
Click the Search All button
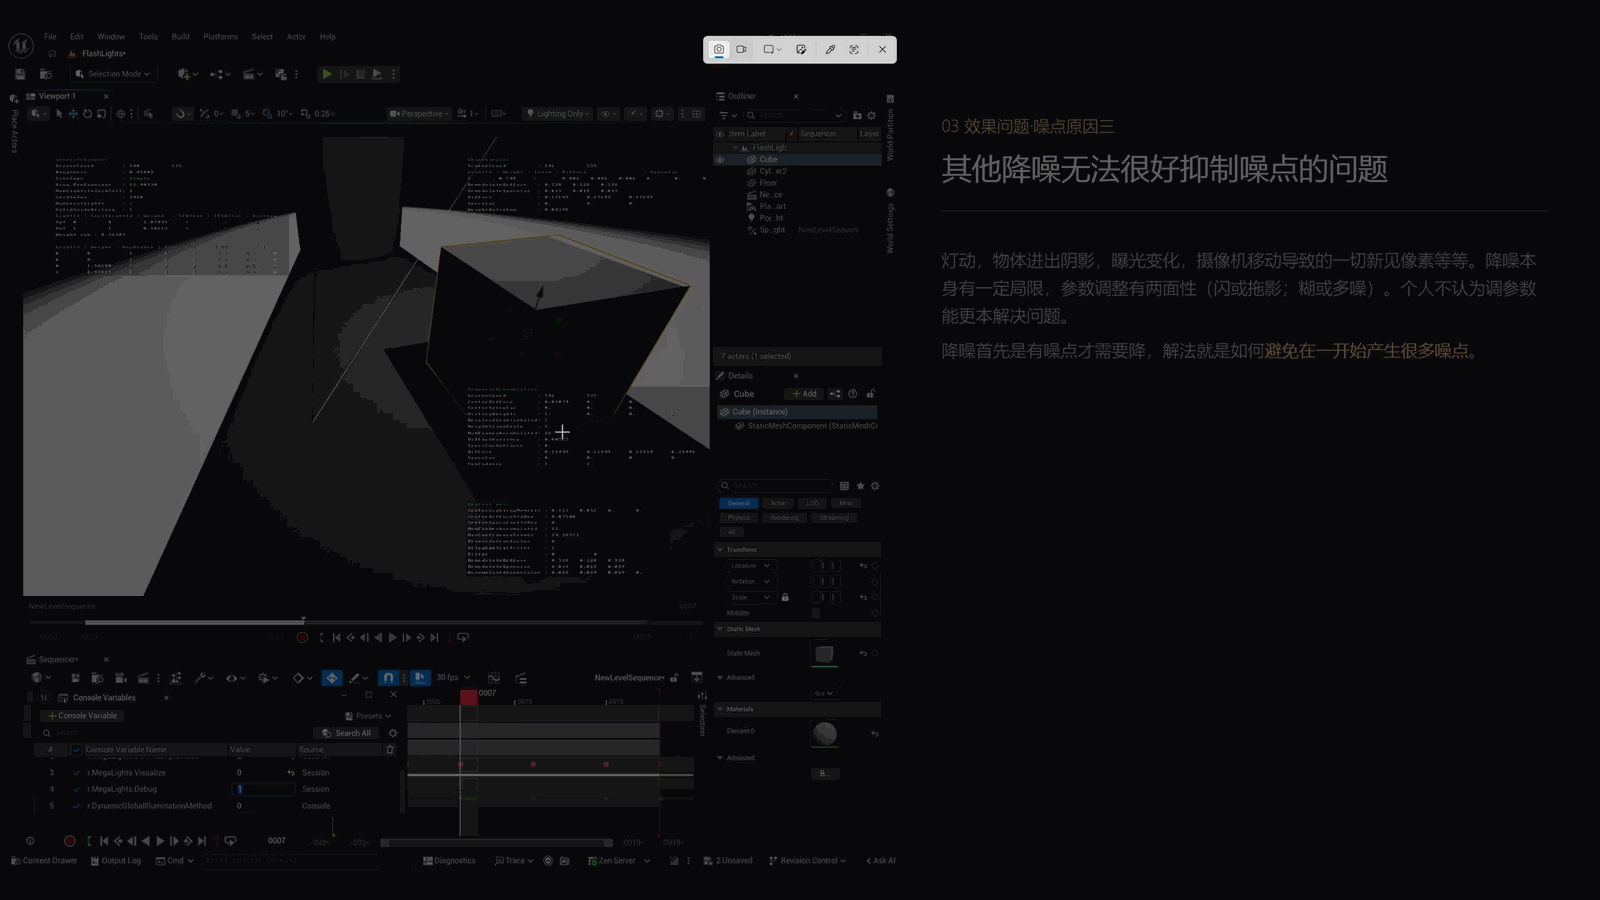click(346, 733)
